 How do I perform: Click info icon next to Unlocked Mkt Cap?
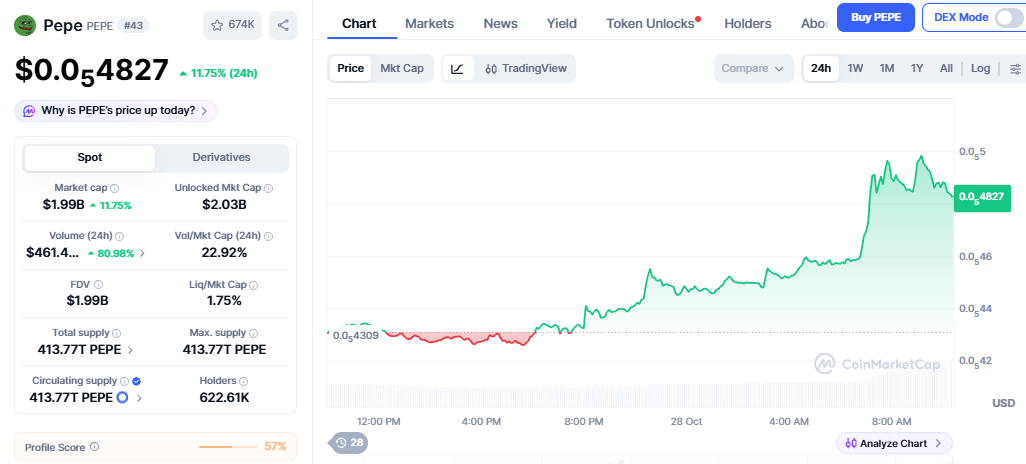(x=268, y=188)
